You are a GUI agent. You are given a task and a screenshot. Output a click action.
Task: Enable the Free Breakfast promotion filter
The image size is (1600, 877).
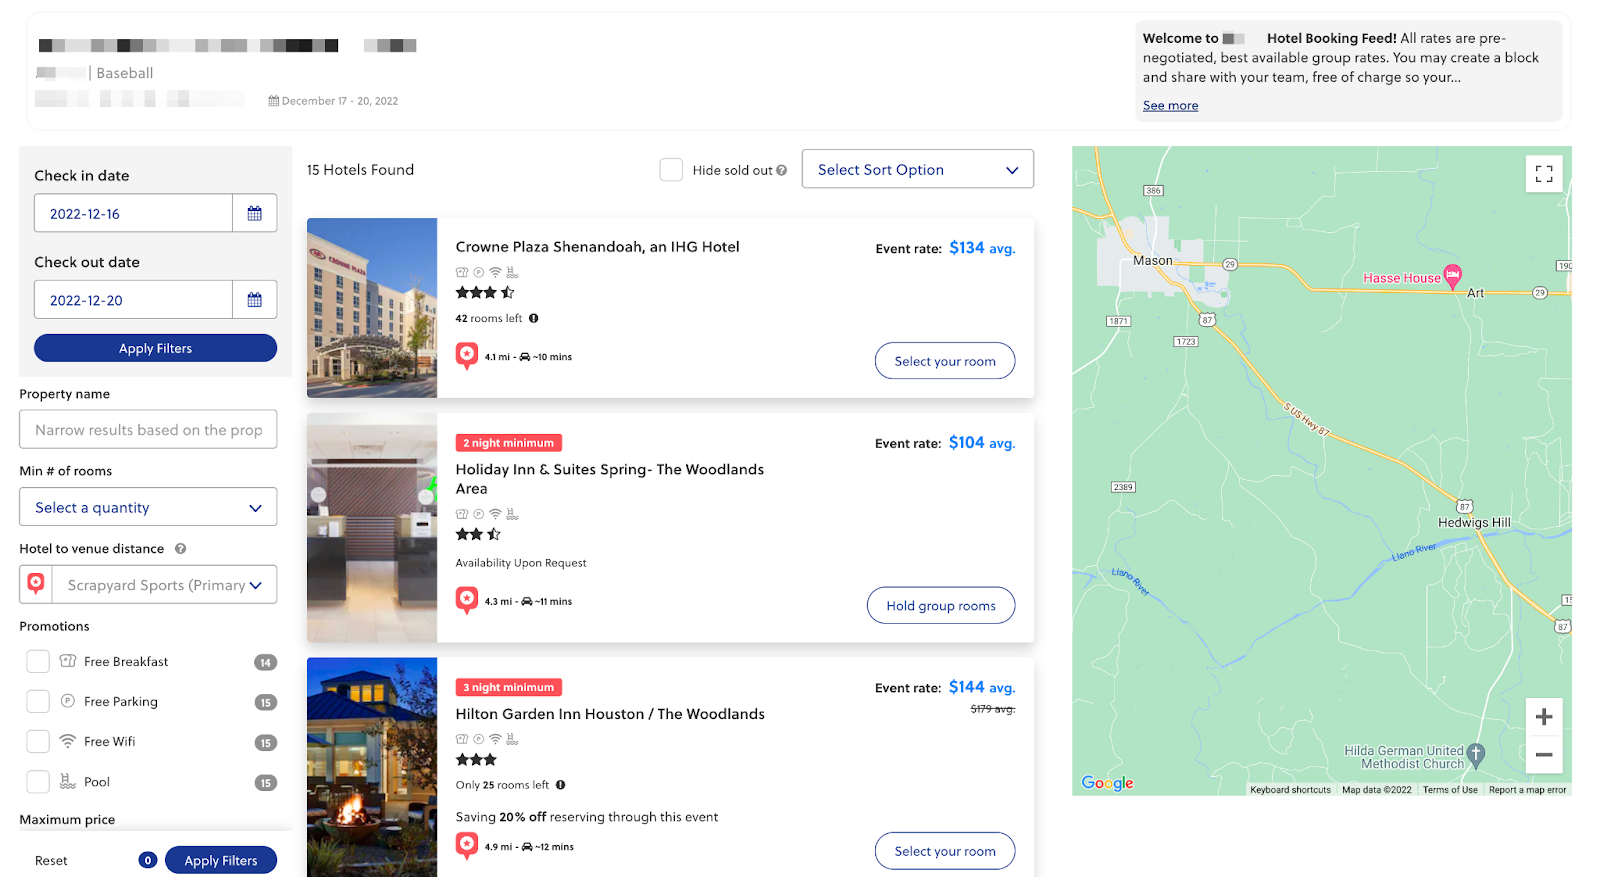click(38, 661)
